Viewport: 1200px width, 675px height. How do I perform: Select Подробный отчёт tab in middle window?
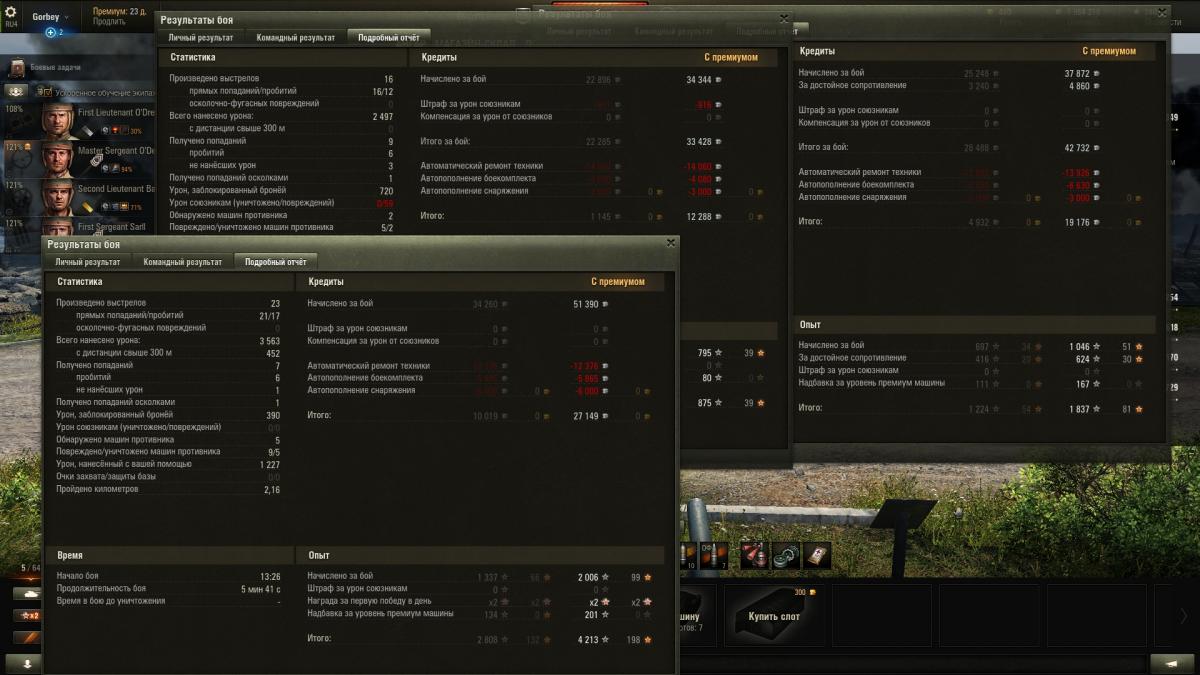point(388,37)
